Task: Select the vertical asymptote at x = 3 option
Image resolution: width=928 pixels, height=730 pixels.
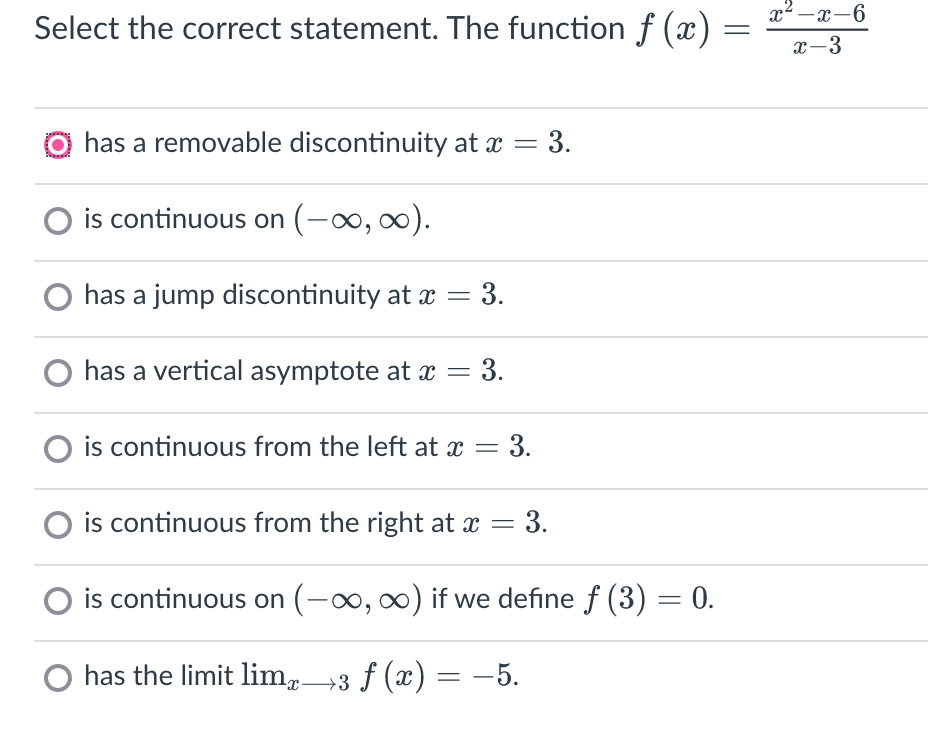Action: (x=58, y=372)
